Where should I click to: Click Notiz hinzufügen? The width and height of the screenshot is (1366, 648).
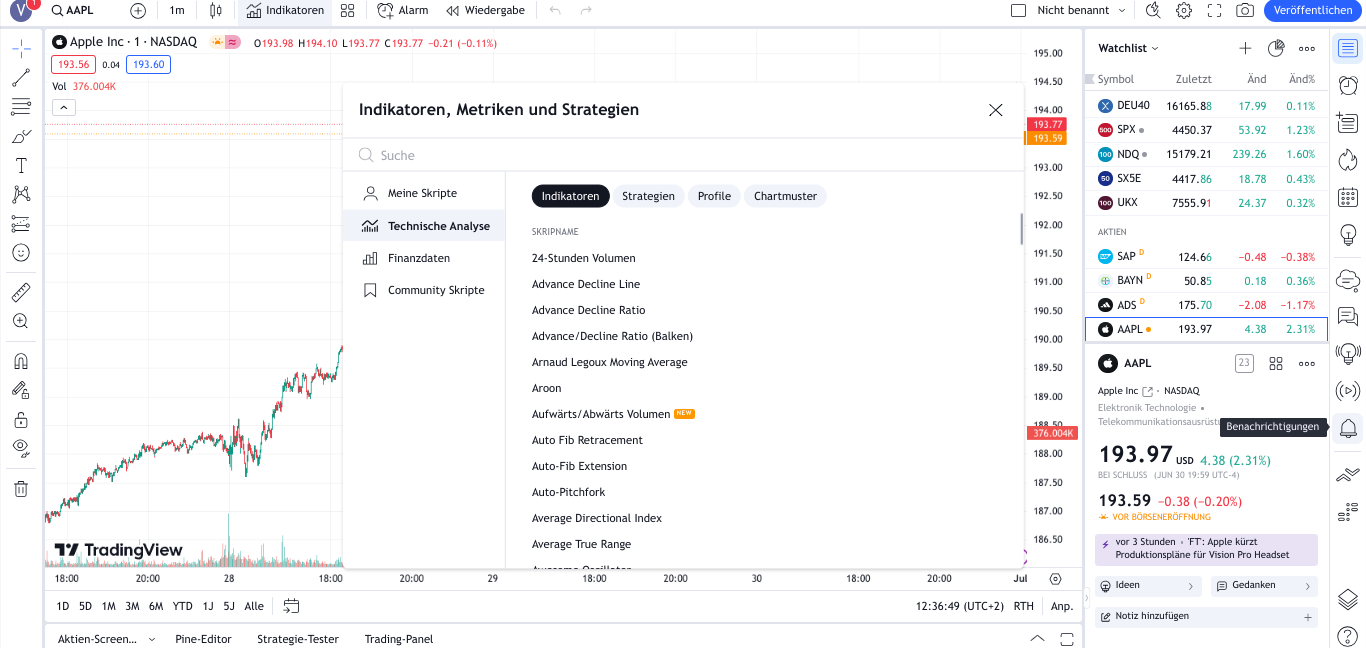(1206, 616)
